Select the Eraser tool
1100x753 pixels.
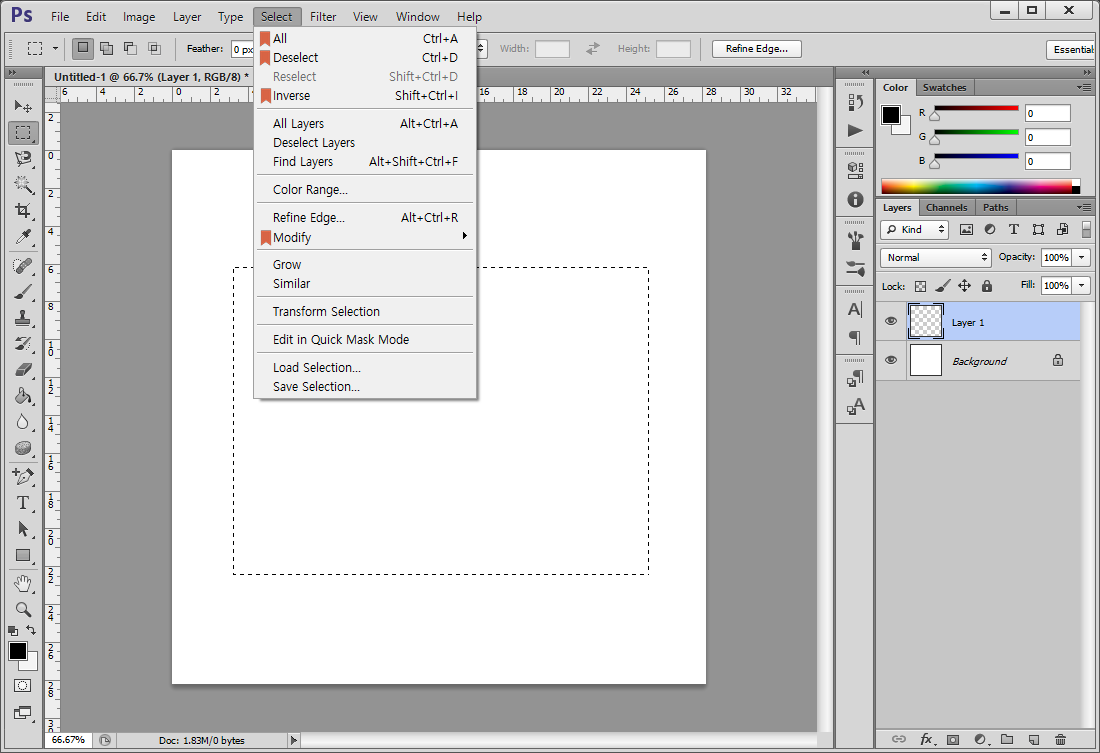(23, 370)
